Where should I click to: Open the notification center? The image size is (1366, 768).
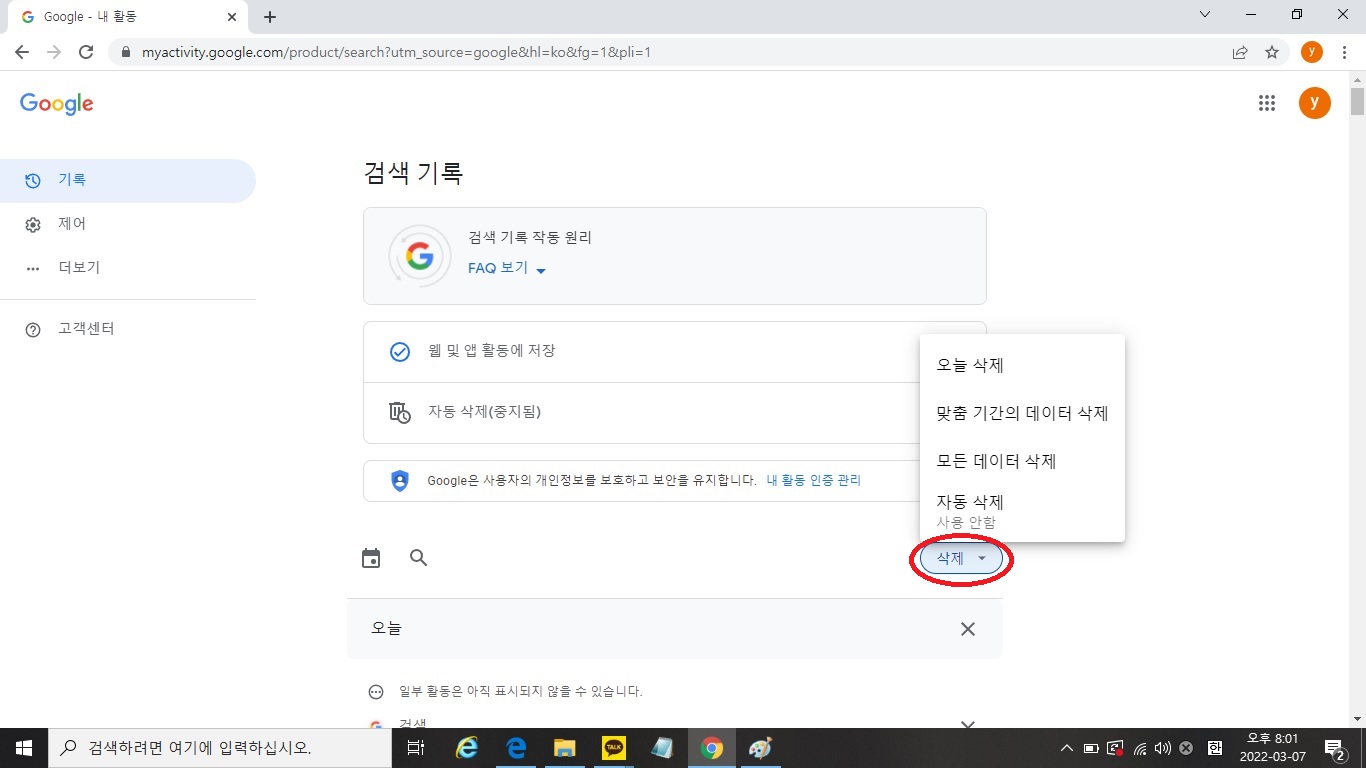pos(1335,748)
